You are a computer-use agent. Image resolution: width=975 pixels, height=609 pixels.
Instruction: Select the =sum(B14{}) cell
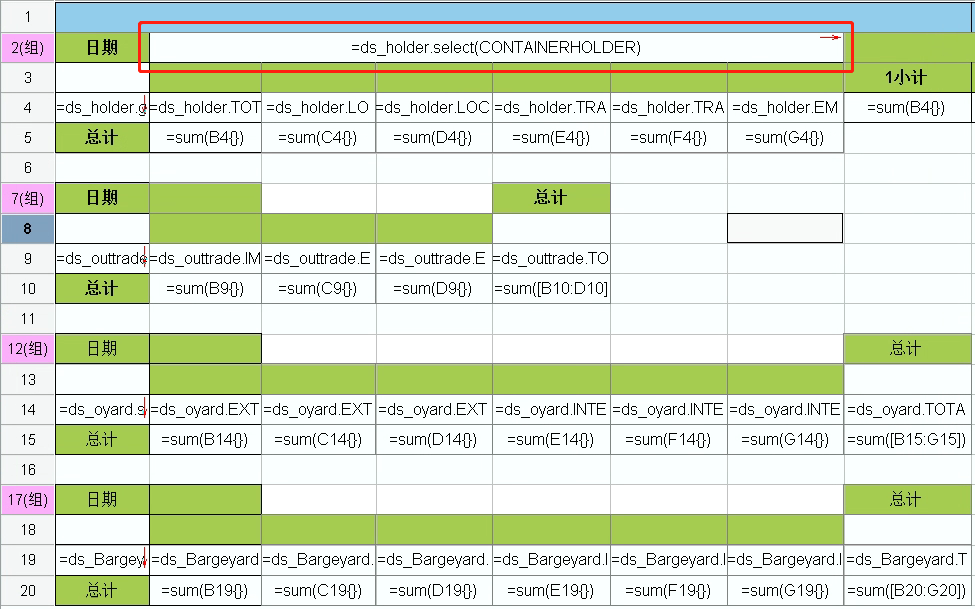[x=205, y=440]
